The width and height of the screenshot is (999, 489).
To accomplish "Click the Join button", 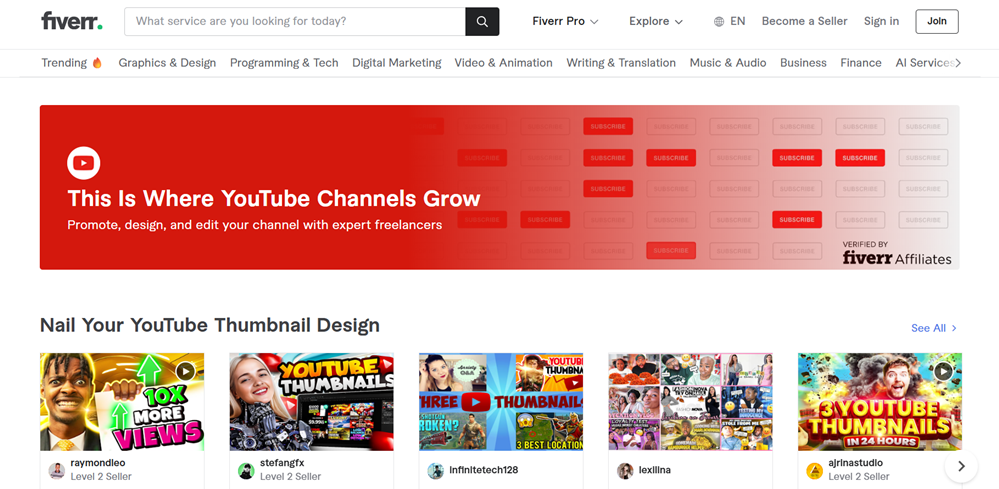I will point(937,22).
